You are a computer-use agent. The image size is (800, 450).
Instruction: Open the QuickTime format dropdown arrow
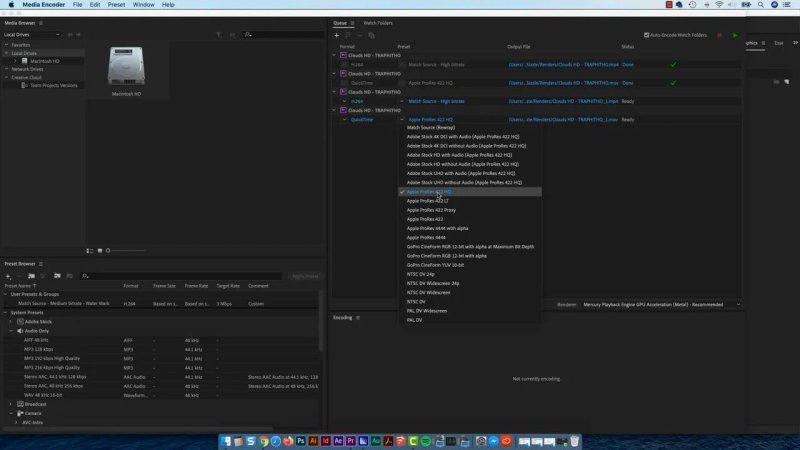click(x=344, y=119)
